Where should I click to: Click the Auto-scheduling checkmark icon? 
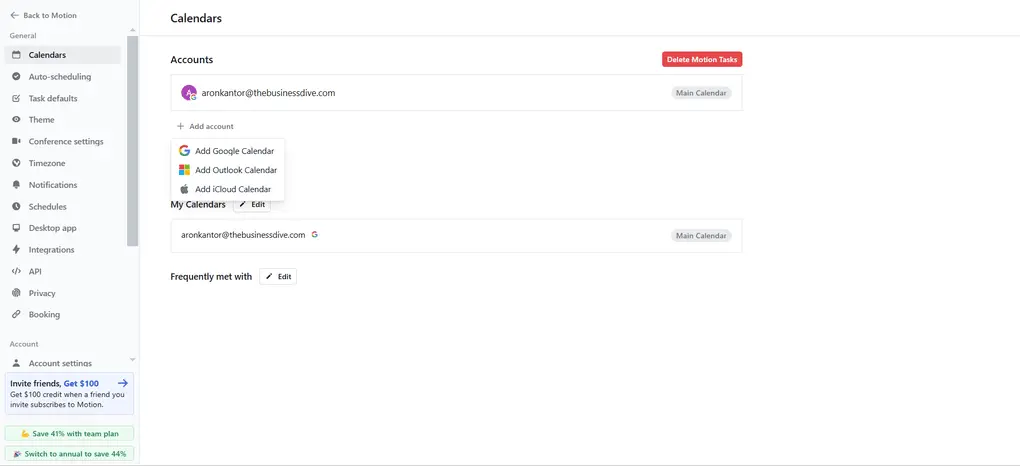coord(16,77)
